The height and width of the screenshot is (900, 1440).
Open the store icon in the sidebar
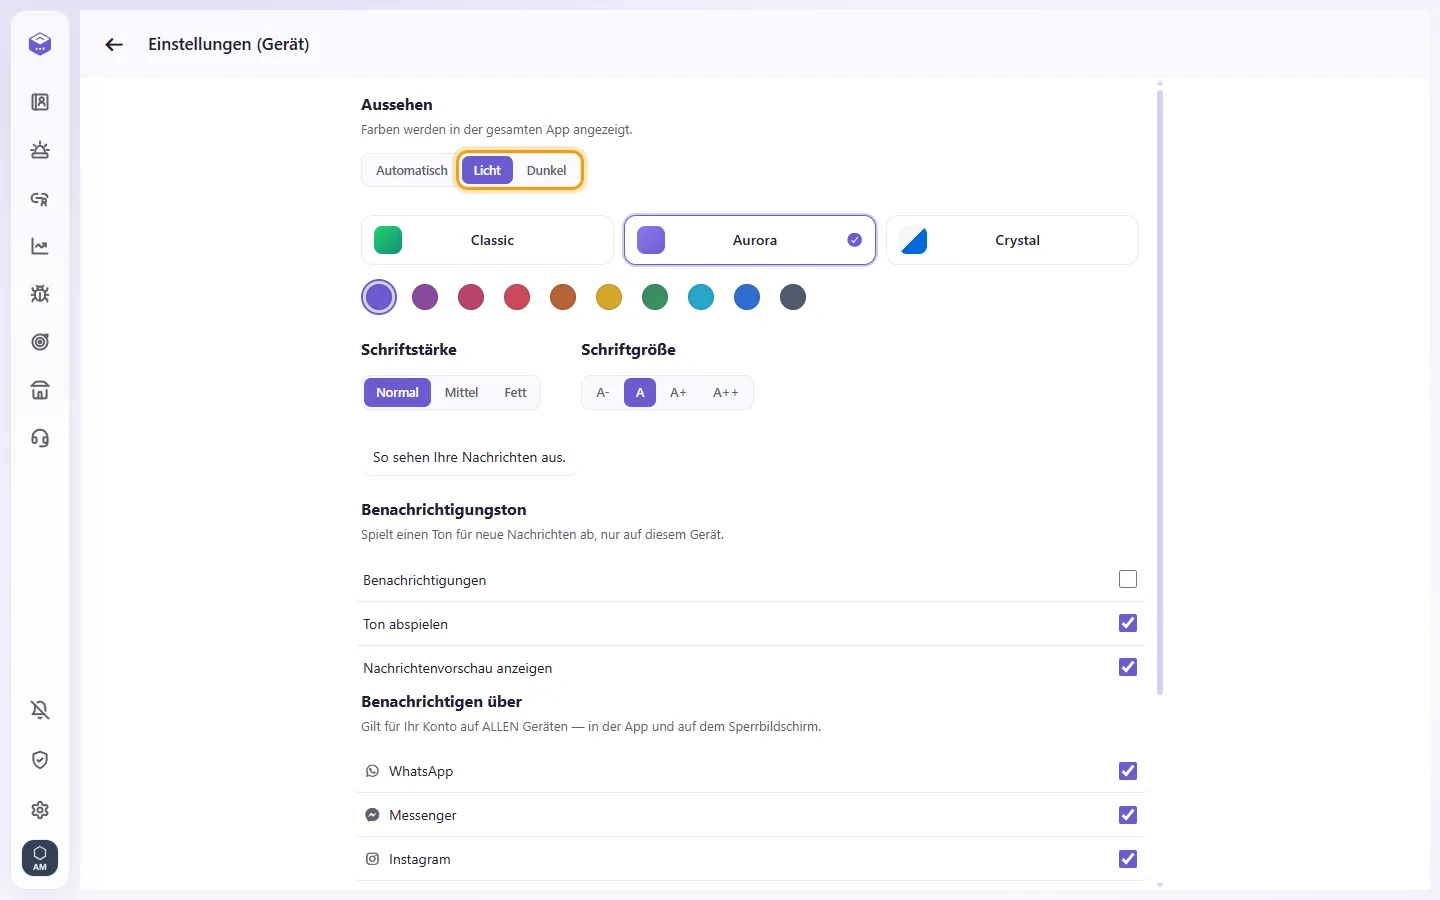coord(40,390)
